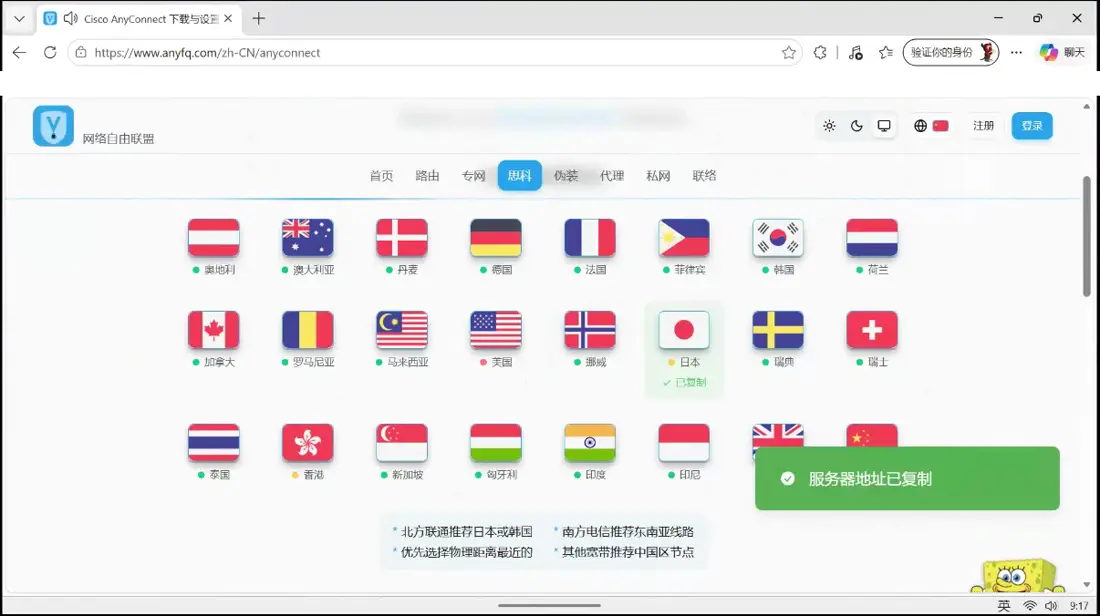Image resolution: width=1100 pixels, height=616 pixels.
Task: Click the 英 input method indicator
Action: [x=1004, y=605]
